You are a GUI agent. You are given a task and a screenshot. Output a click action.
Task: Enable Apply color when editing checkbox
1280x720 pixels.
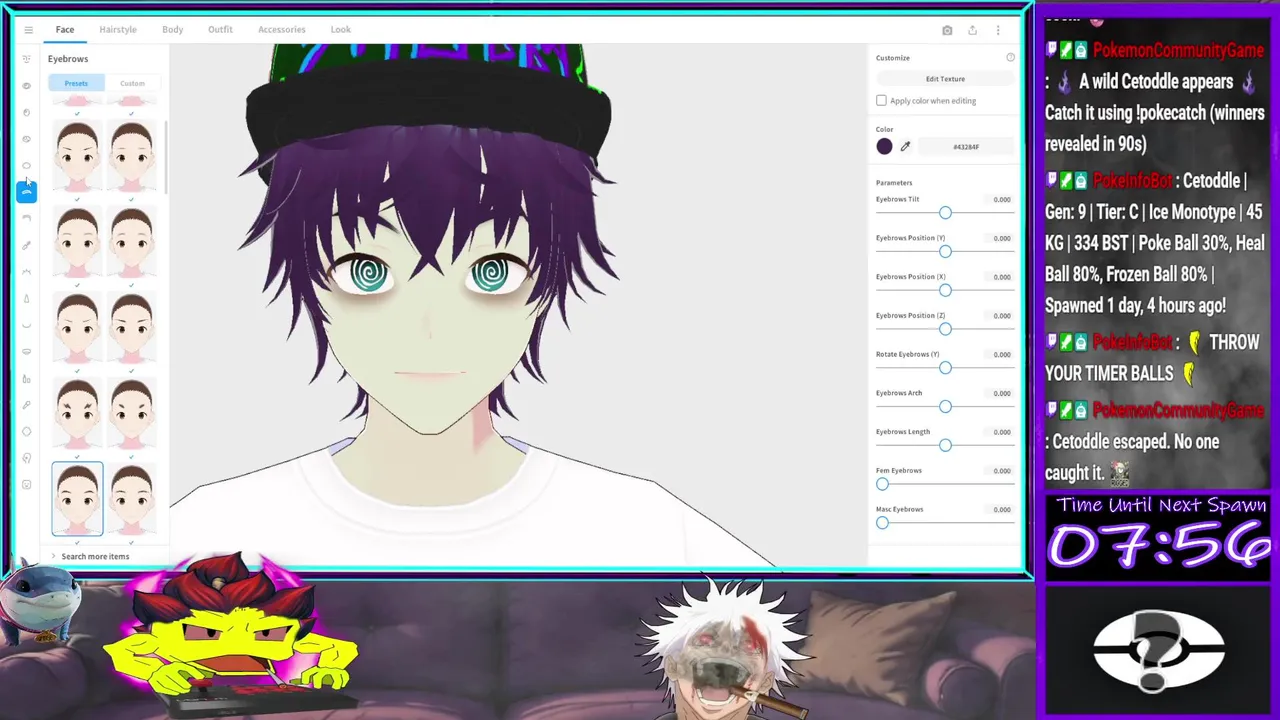(881, 101)
